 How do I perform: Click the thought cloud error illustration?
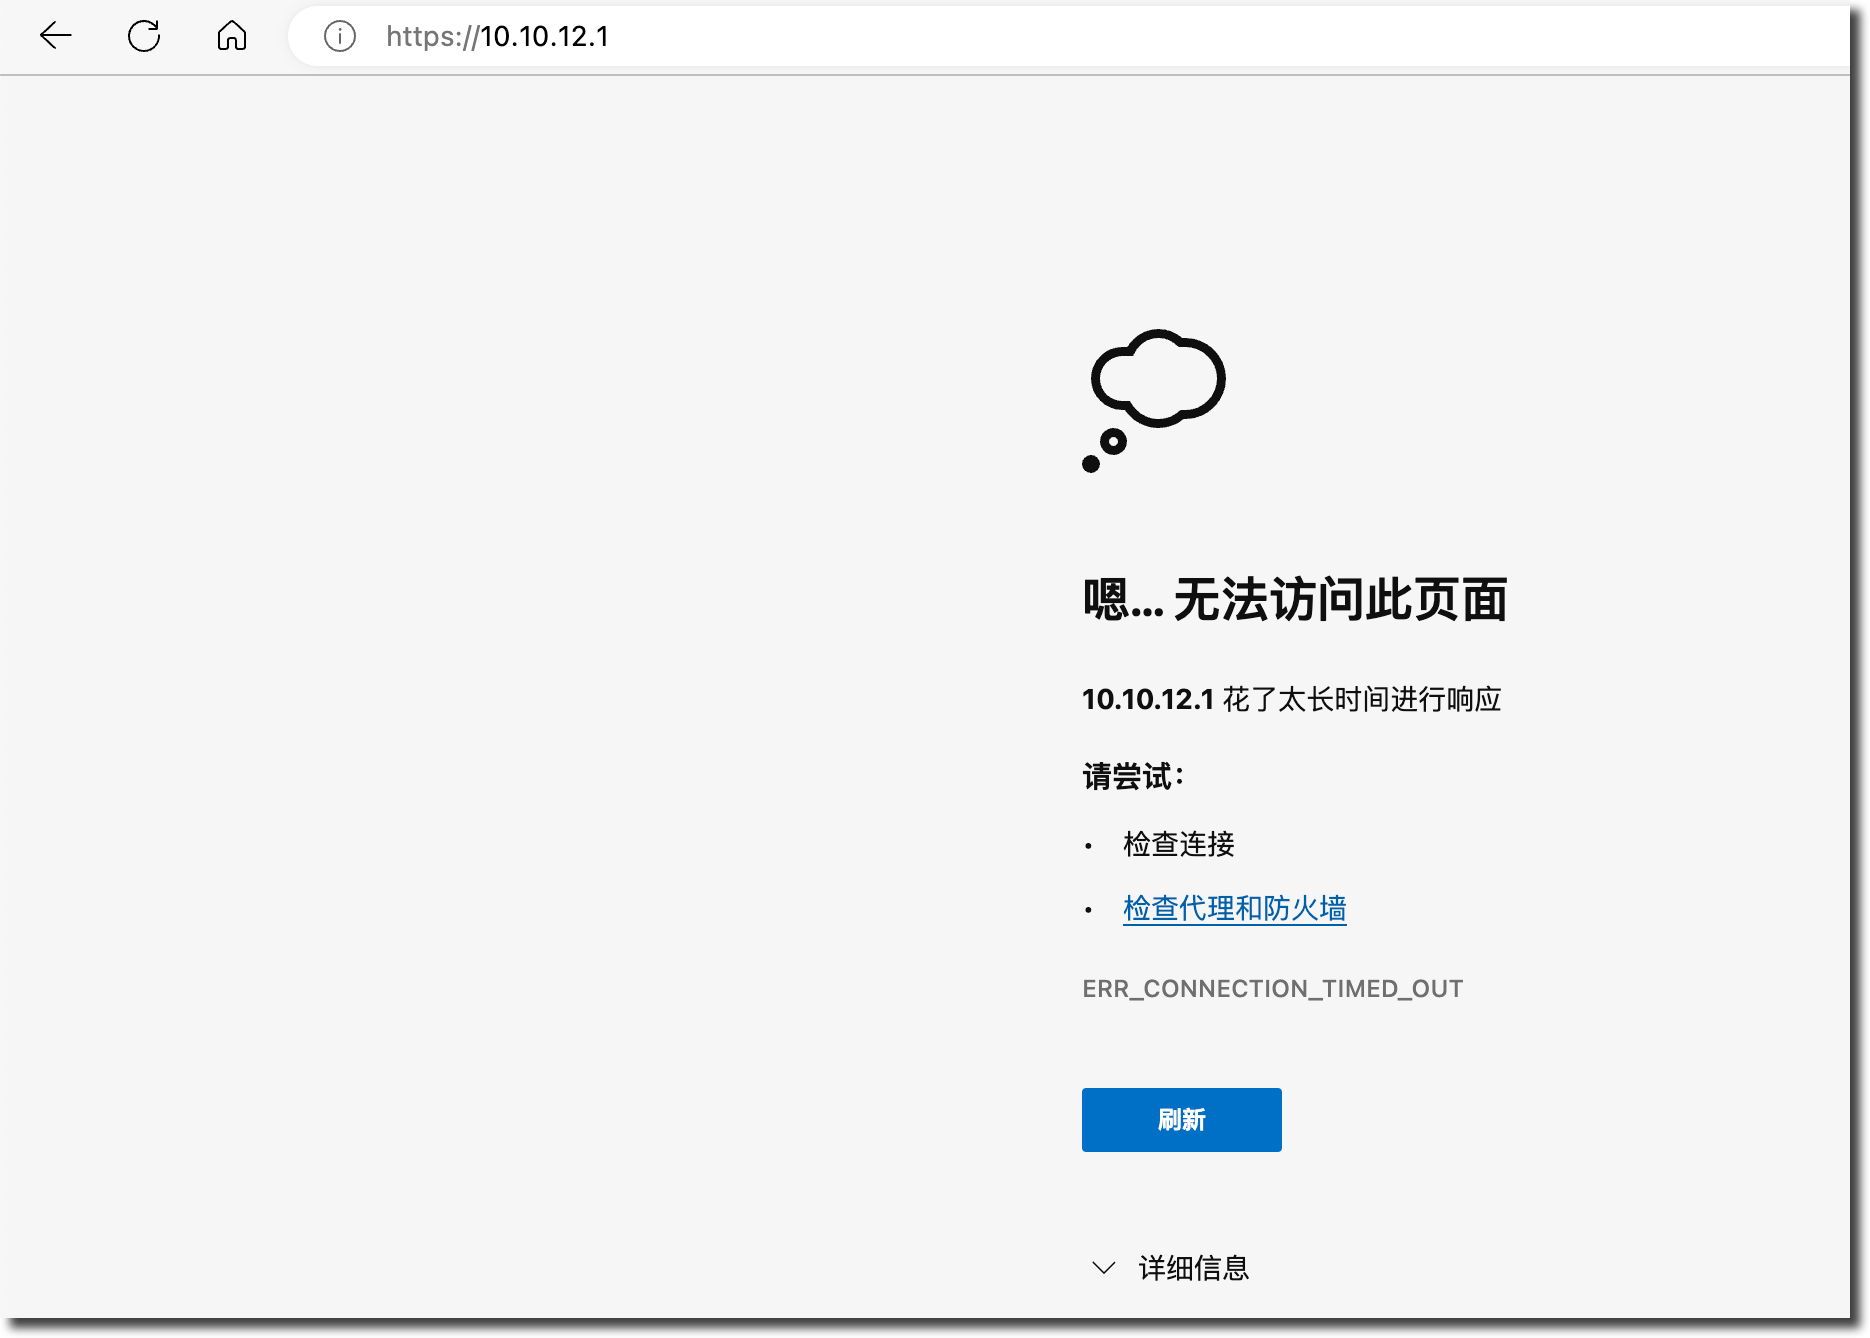click(x=1159, y=378)
